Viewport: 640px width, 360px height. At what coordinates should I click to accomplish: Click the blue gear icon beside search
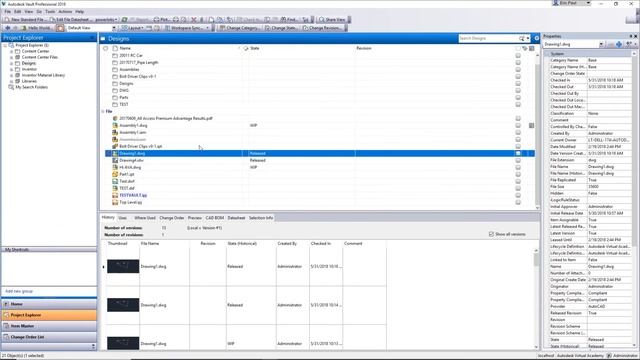(x=536, y=38)
